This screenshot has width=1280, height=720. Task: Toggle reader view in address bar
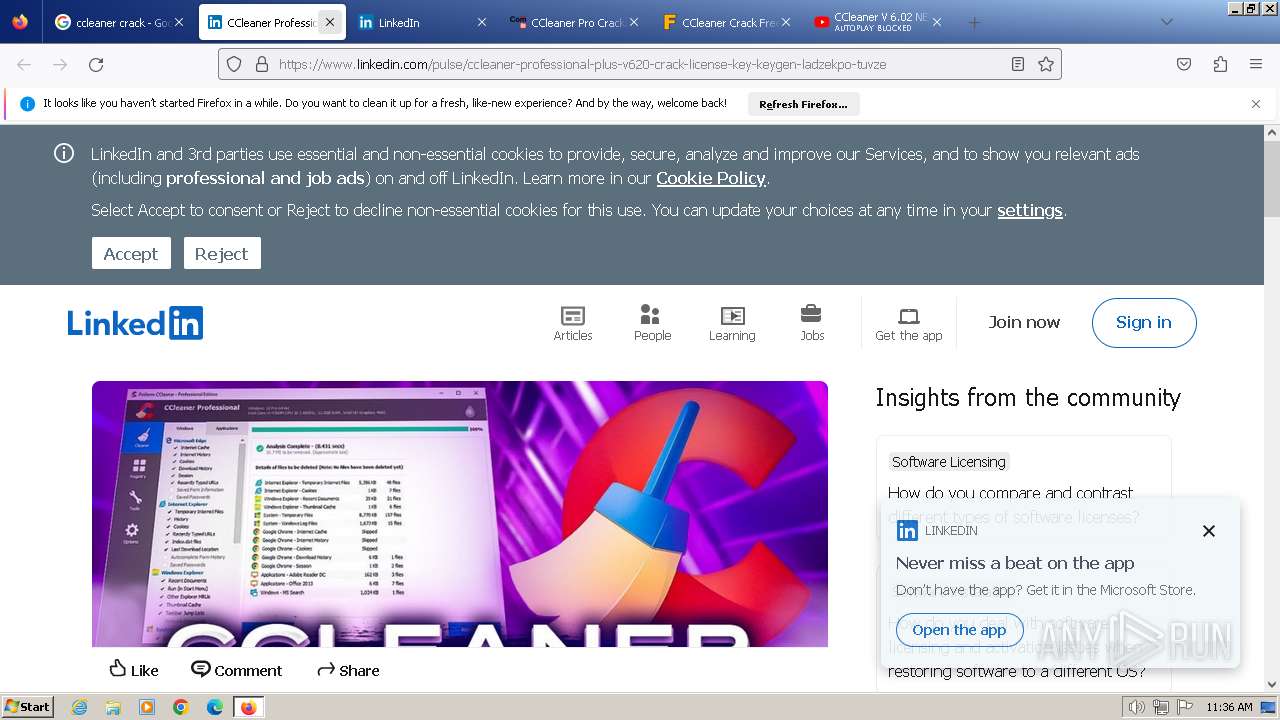(1018, 64)
